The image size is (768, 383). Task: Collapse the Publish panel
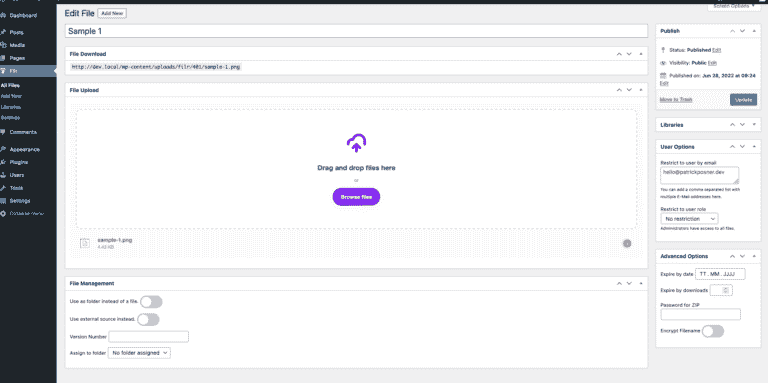[x=754, y=31]
